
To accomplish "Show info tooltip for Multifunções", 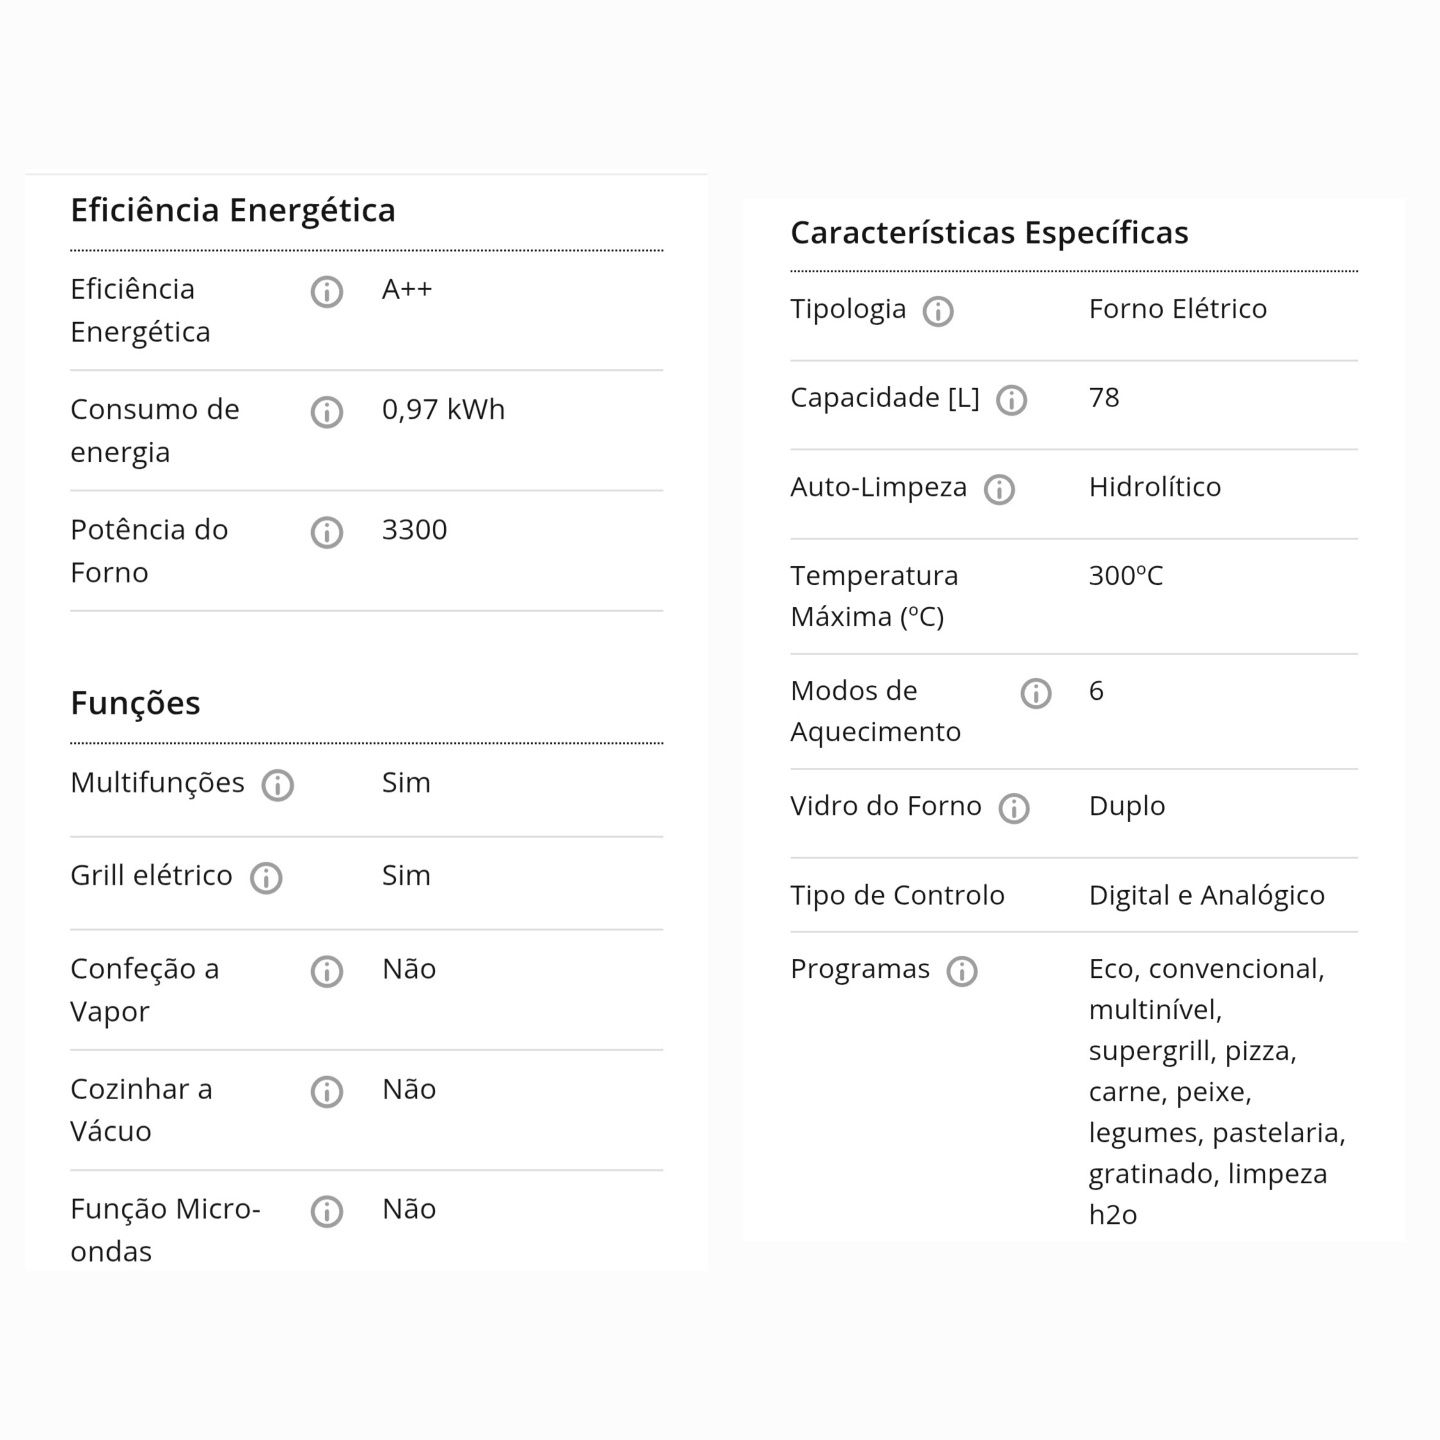I will click(x=278, y=785).
